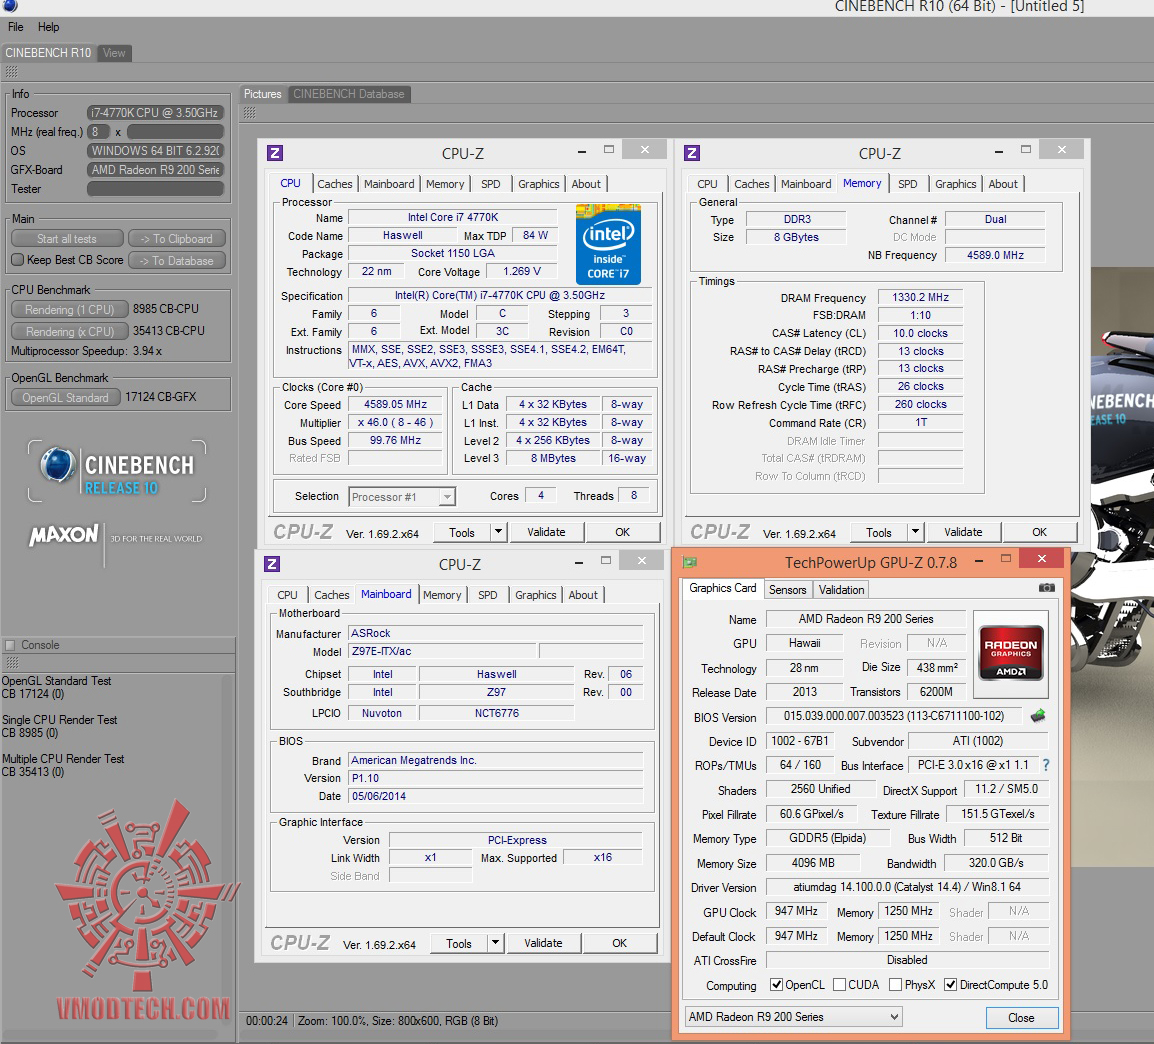Switch to GPU-Z Sensors tab
This screenshot has width=1154, height=1044.
tap(787, 589)
